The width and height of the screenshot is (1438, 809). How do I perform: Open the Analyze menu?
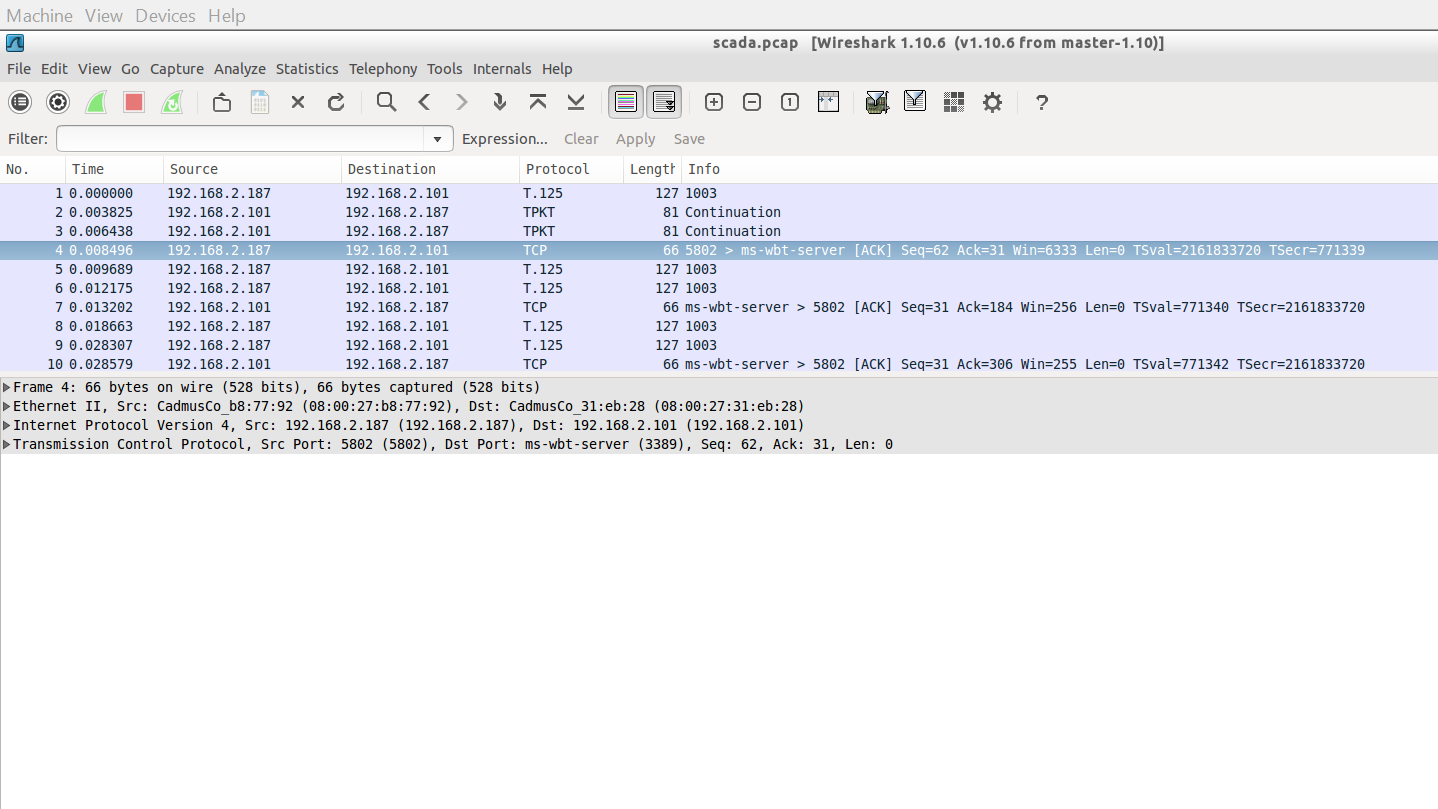click(x=240, y=69)
